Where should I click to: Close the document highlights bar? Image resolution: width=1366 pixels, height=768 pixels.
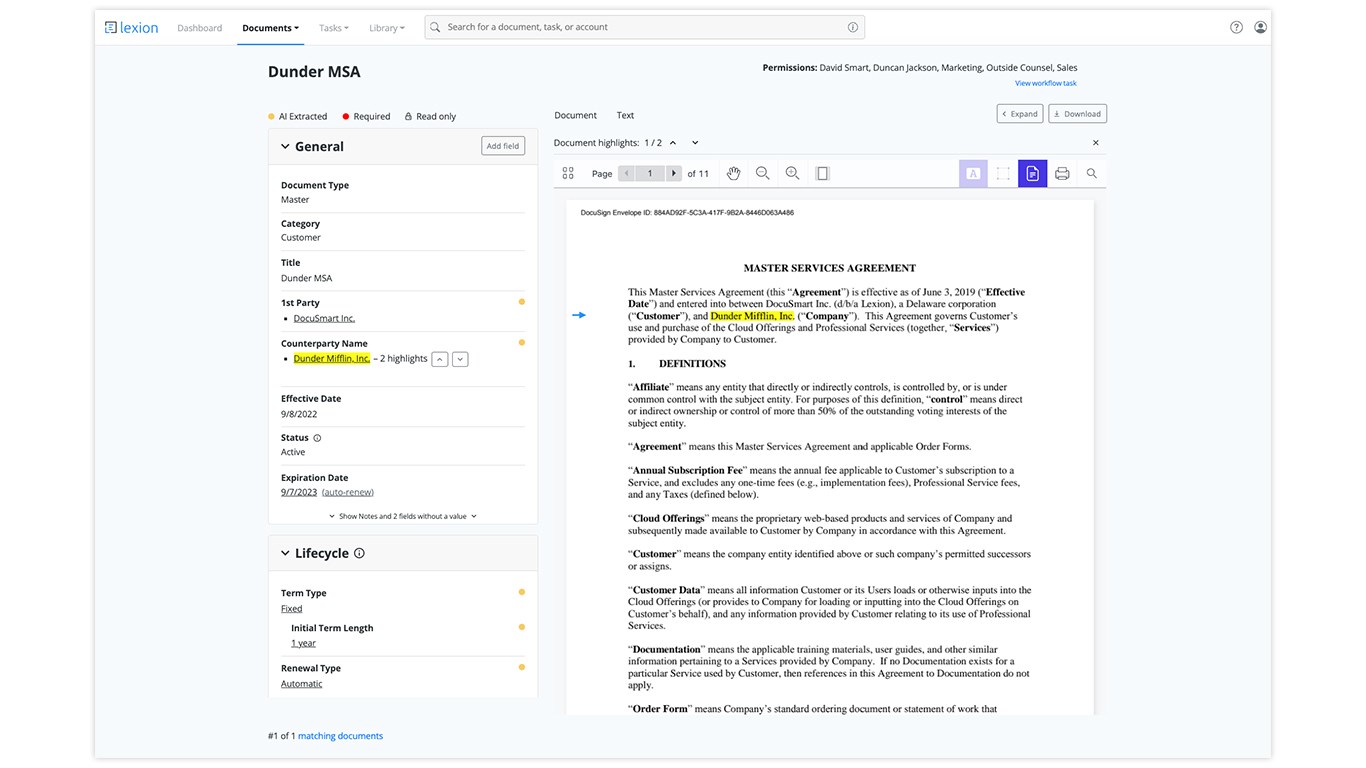1095,143
